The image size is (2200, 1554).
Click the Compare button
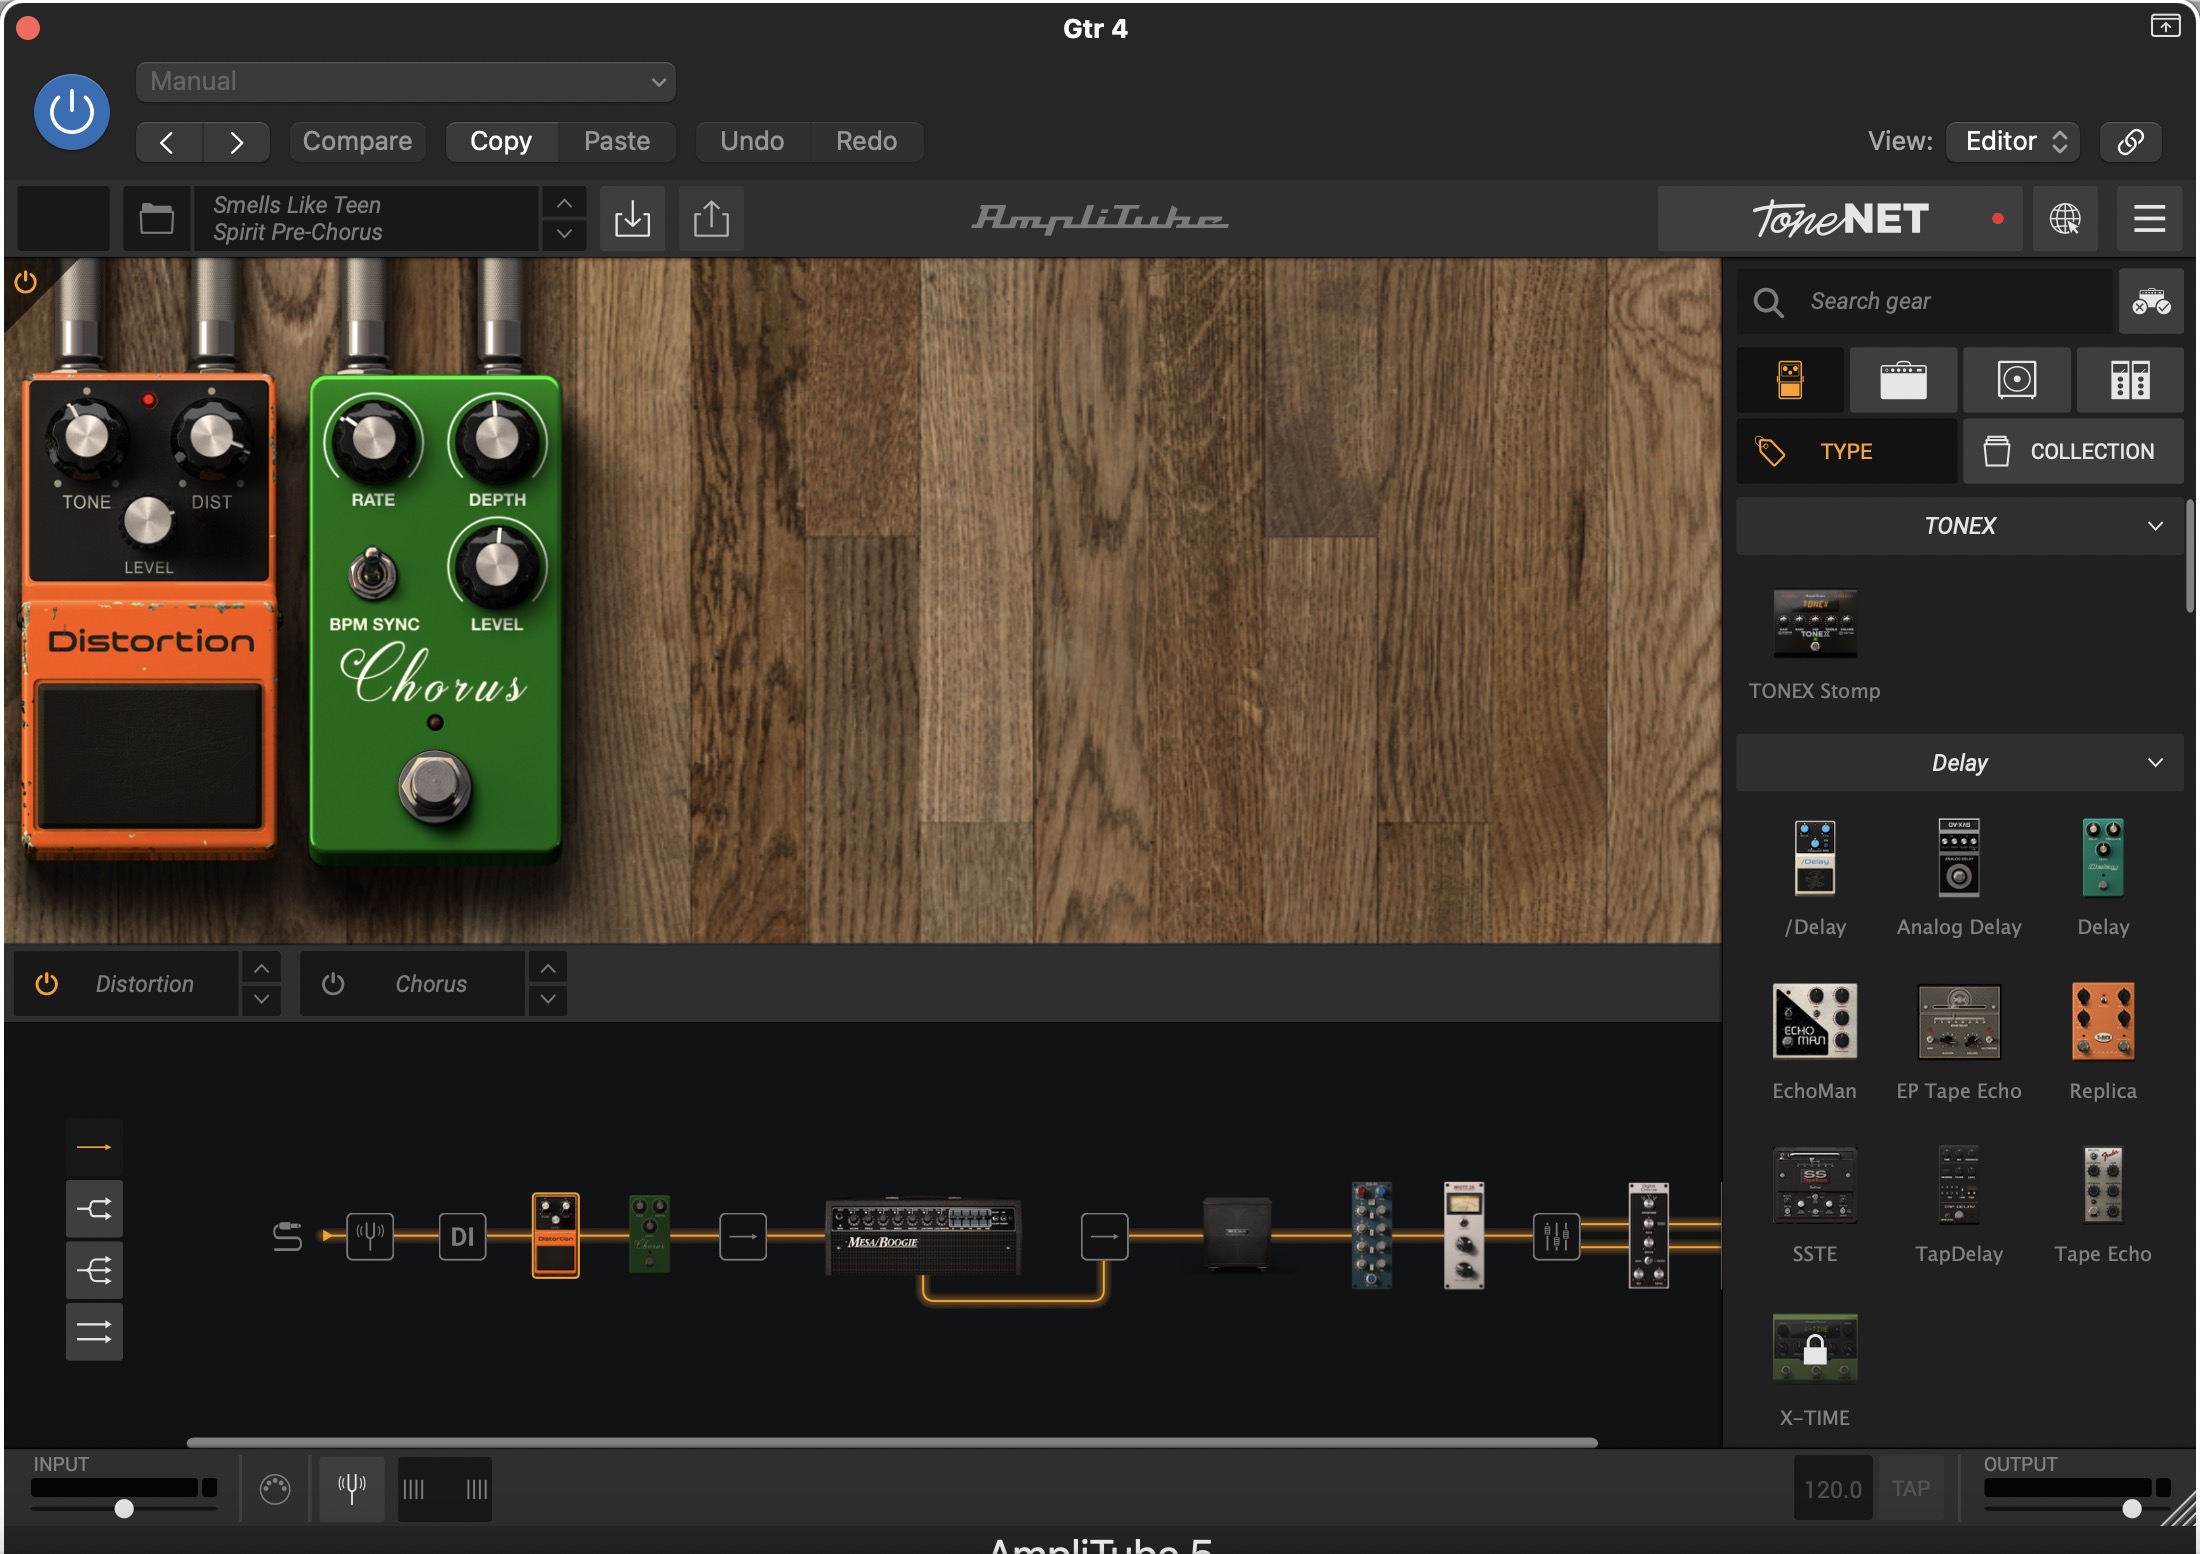pos(357,141)
